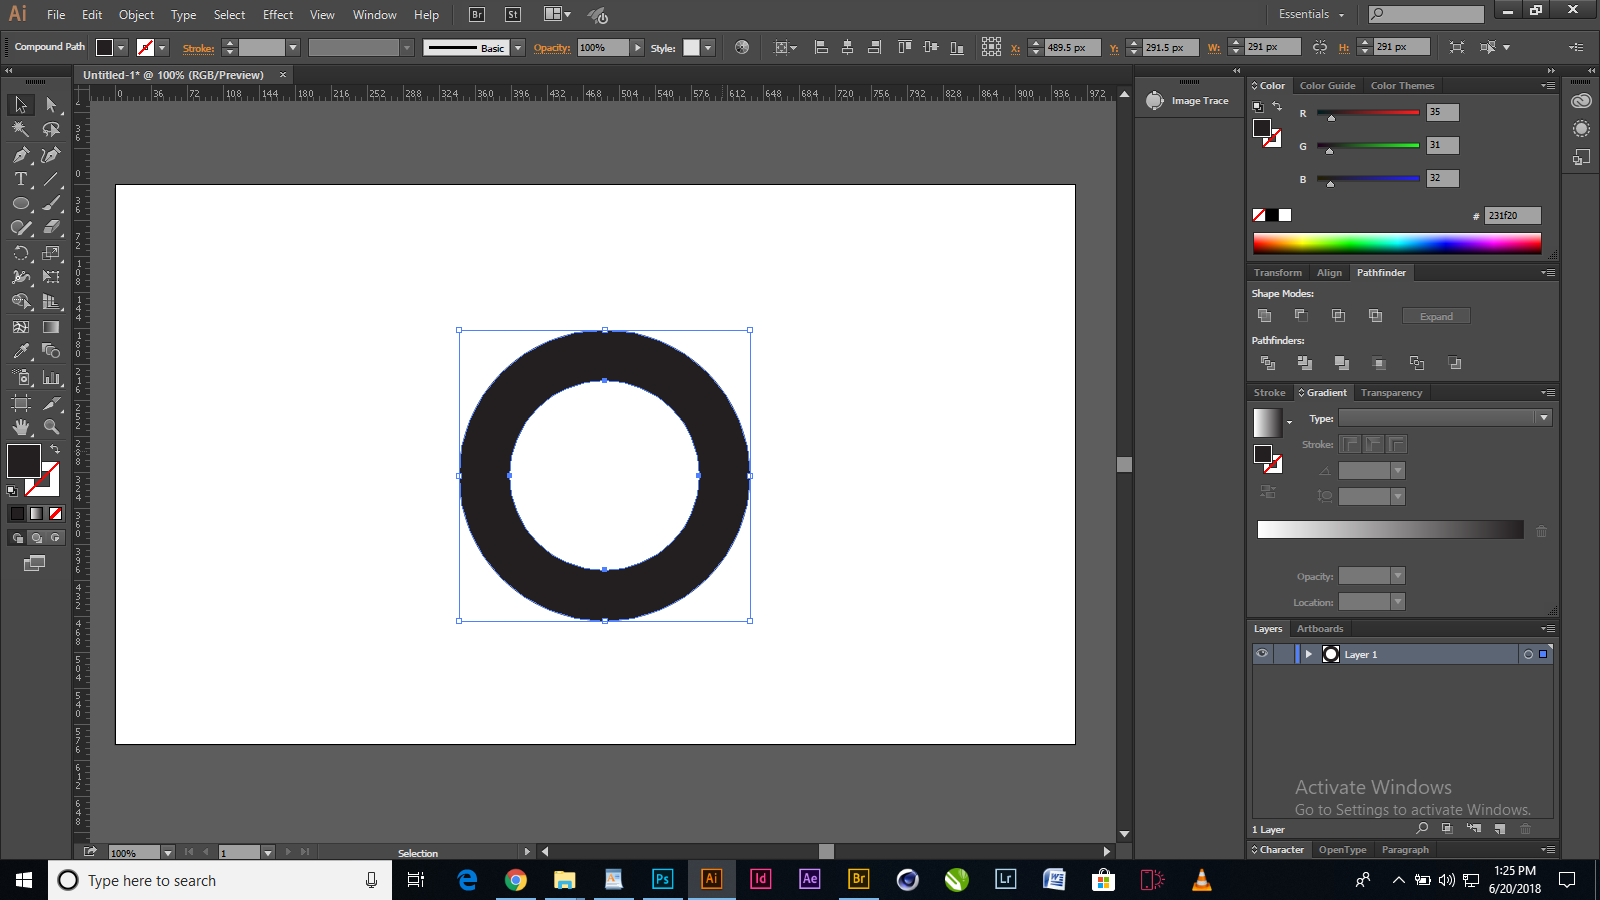Swap fill and stroke in the toolbar
1600x900 pixels.
[x=55, y=449]
